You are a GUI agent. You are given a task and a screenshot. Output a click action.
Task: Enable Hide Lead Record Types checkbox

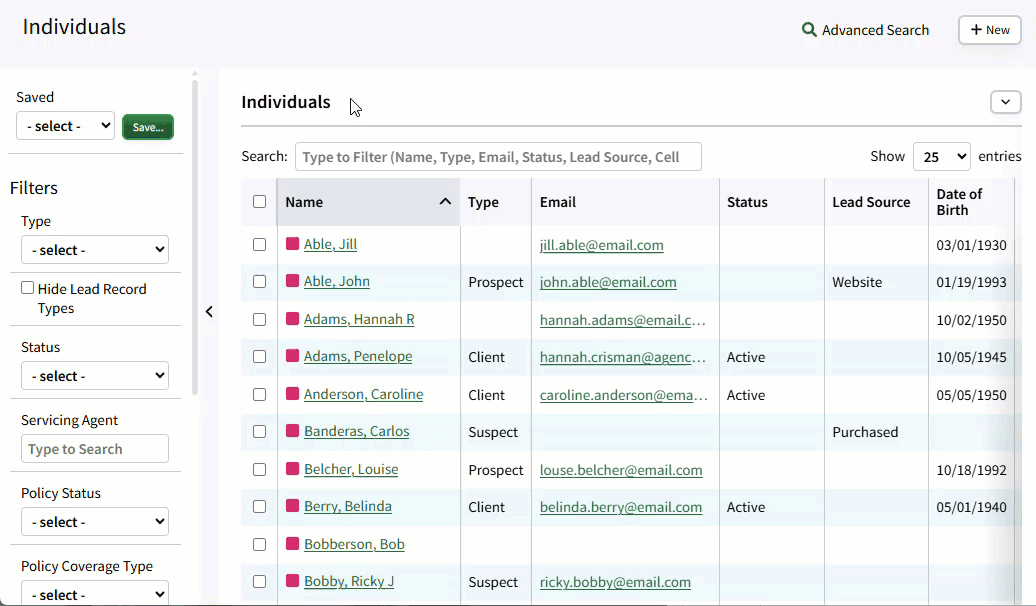click(x=27, y=287)
